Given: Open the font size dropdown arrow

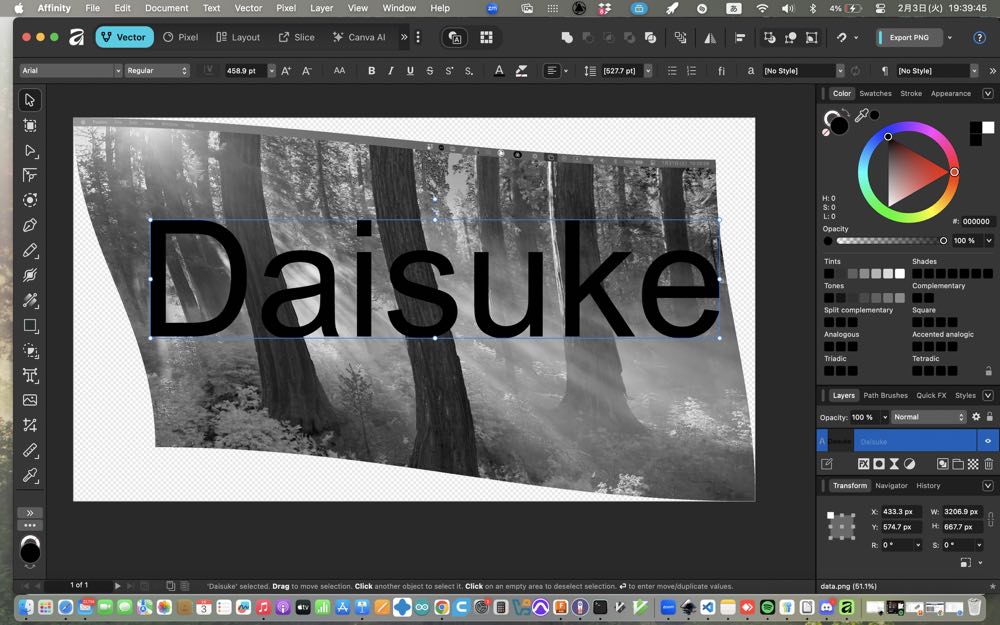Looking at the screenshot, I should pyautogui.click(x=272, y=71).
